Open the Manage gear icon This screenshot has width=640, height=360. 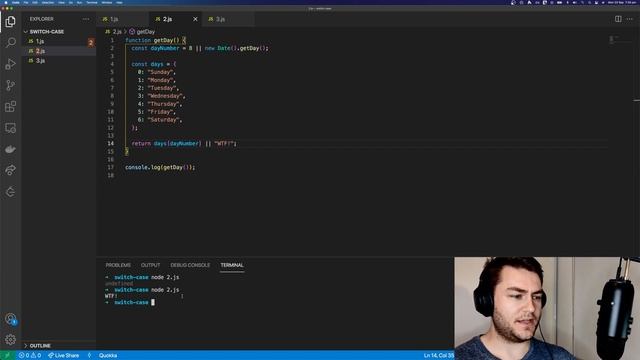11,339
